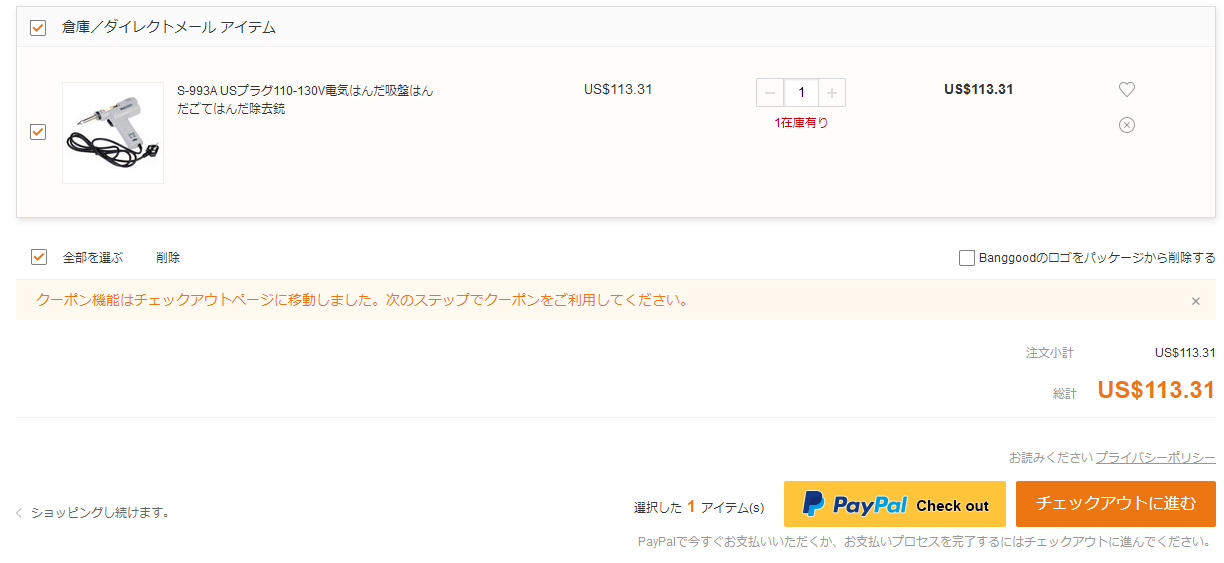Image resolution: width=1224 pixels, height=563 pixels.
Task: Enable removing Banggood logo from package
Action: [967, 258]
